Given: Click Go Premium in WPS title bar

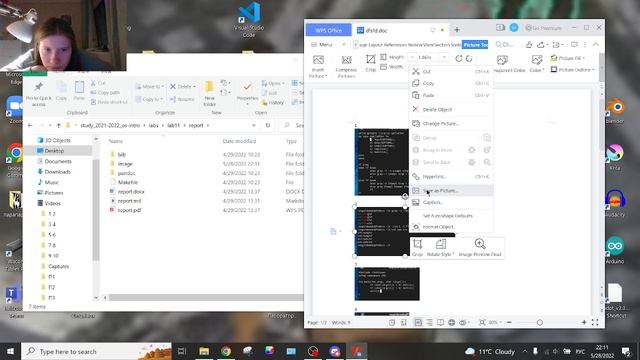Looking at the screenshot, I should coord(544,28).
